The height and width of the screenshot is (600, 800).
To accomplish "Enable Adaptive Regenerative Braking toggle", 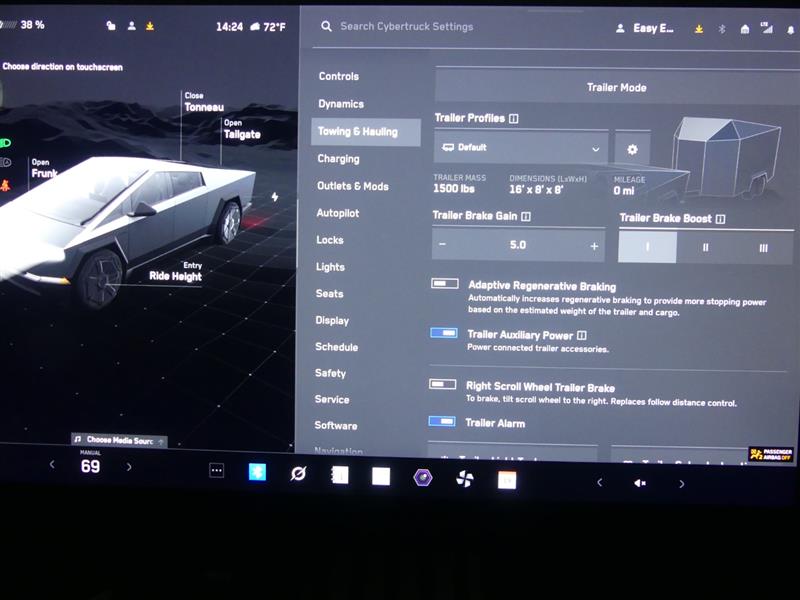I will (444, 283).
